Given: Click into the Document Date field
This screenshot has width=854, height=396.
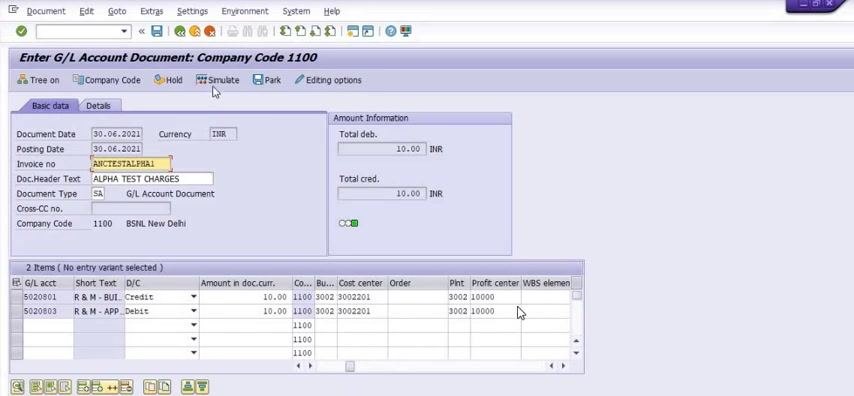Looking at the screenshot, I should click(x=117, y=134).
